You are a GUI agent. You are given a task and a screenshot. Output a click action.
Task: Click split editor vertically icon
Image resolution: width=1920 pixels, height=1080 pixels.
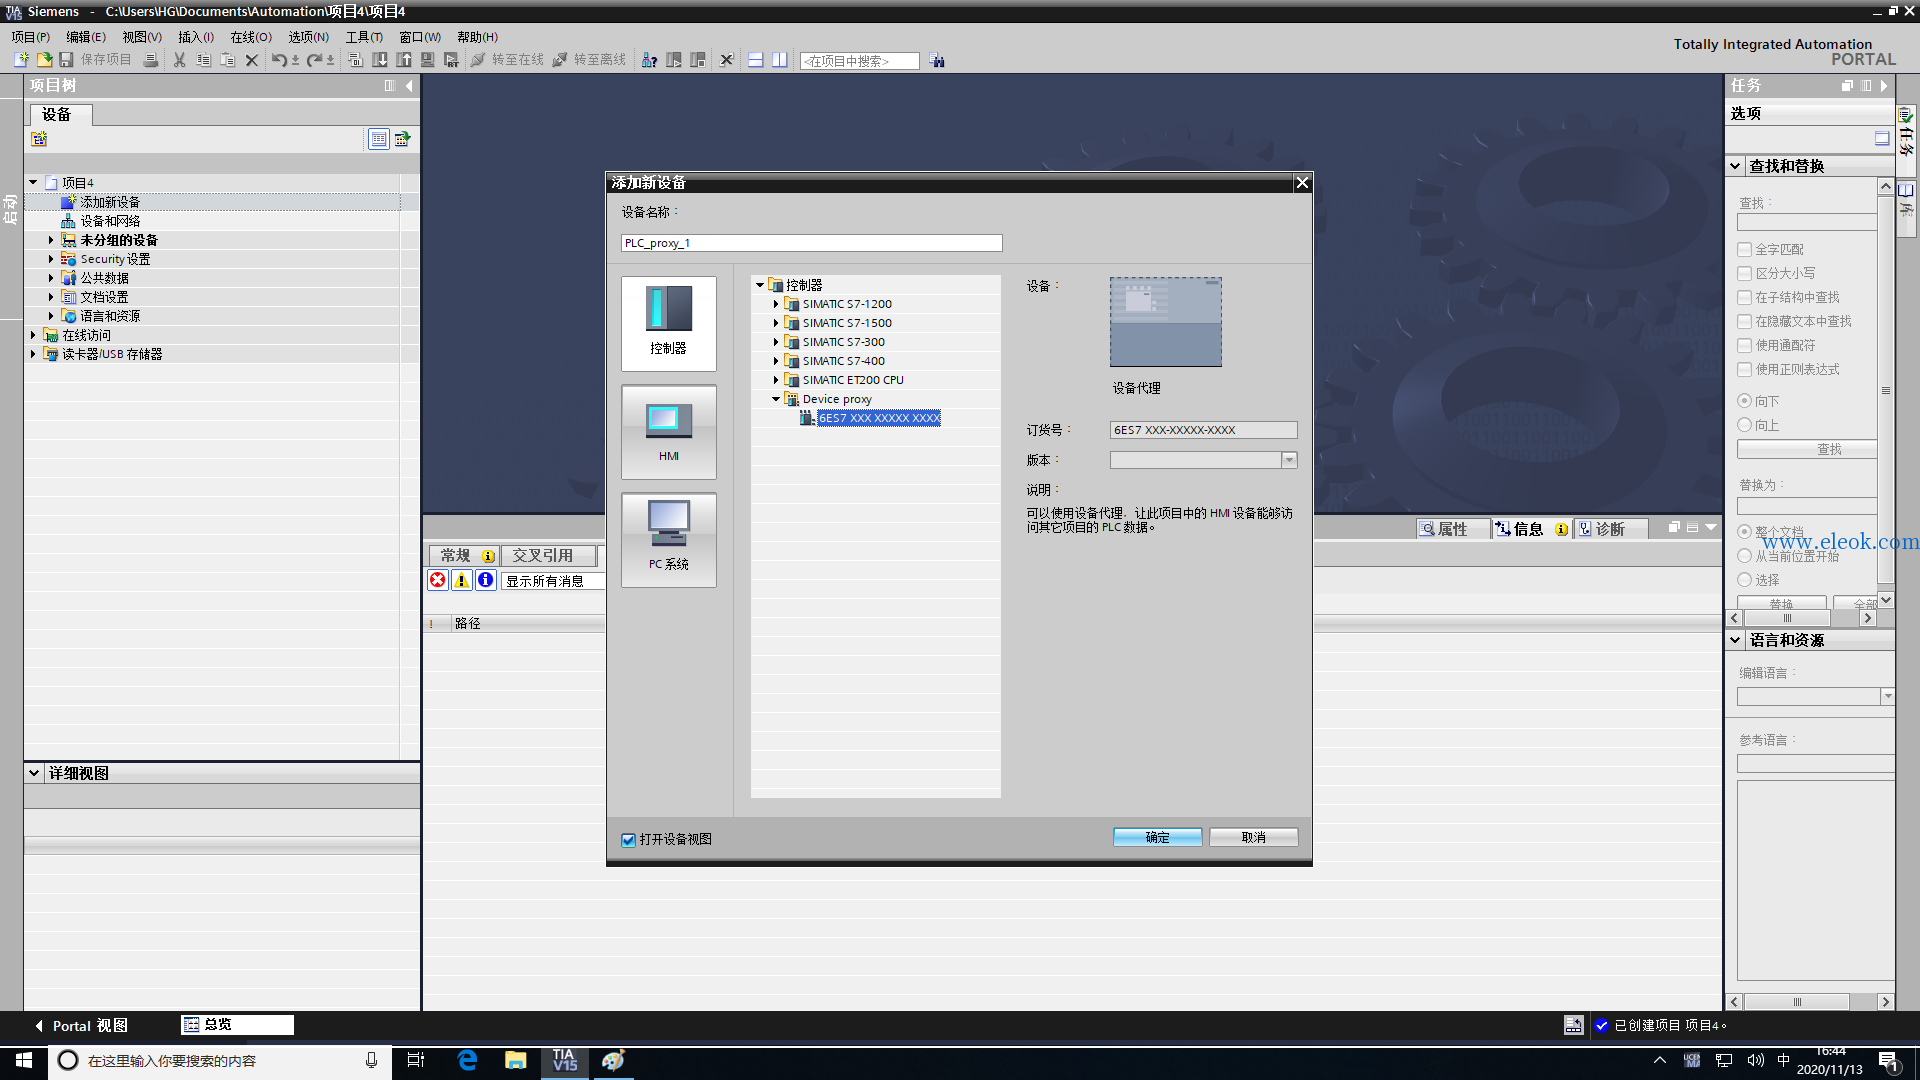780,60
